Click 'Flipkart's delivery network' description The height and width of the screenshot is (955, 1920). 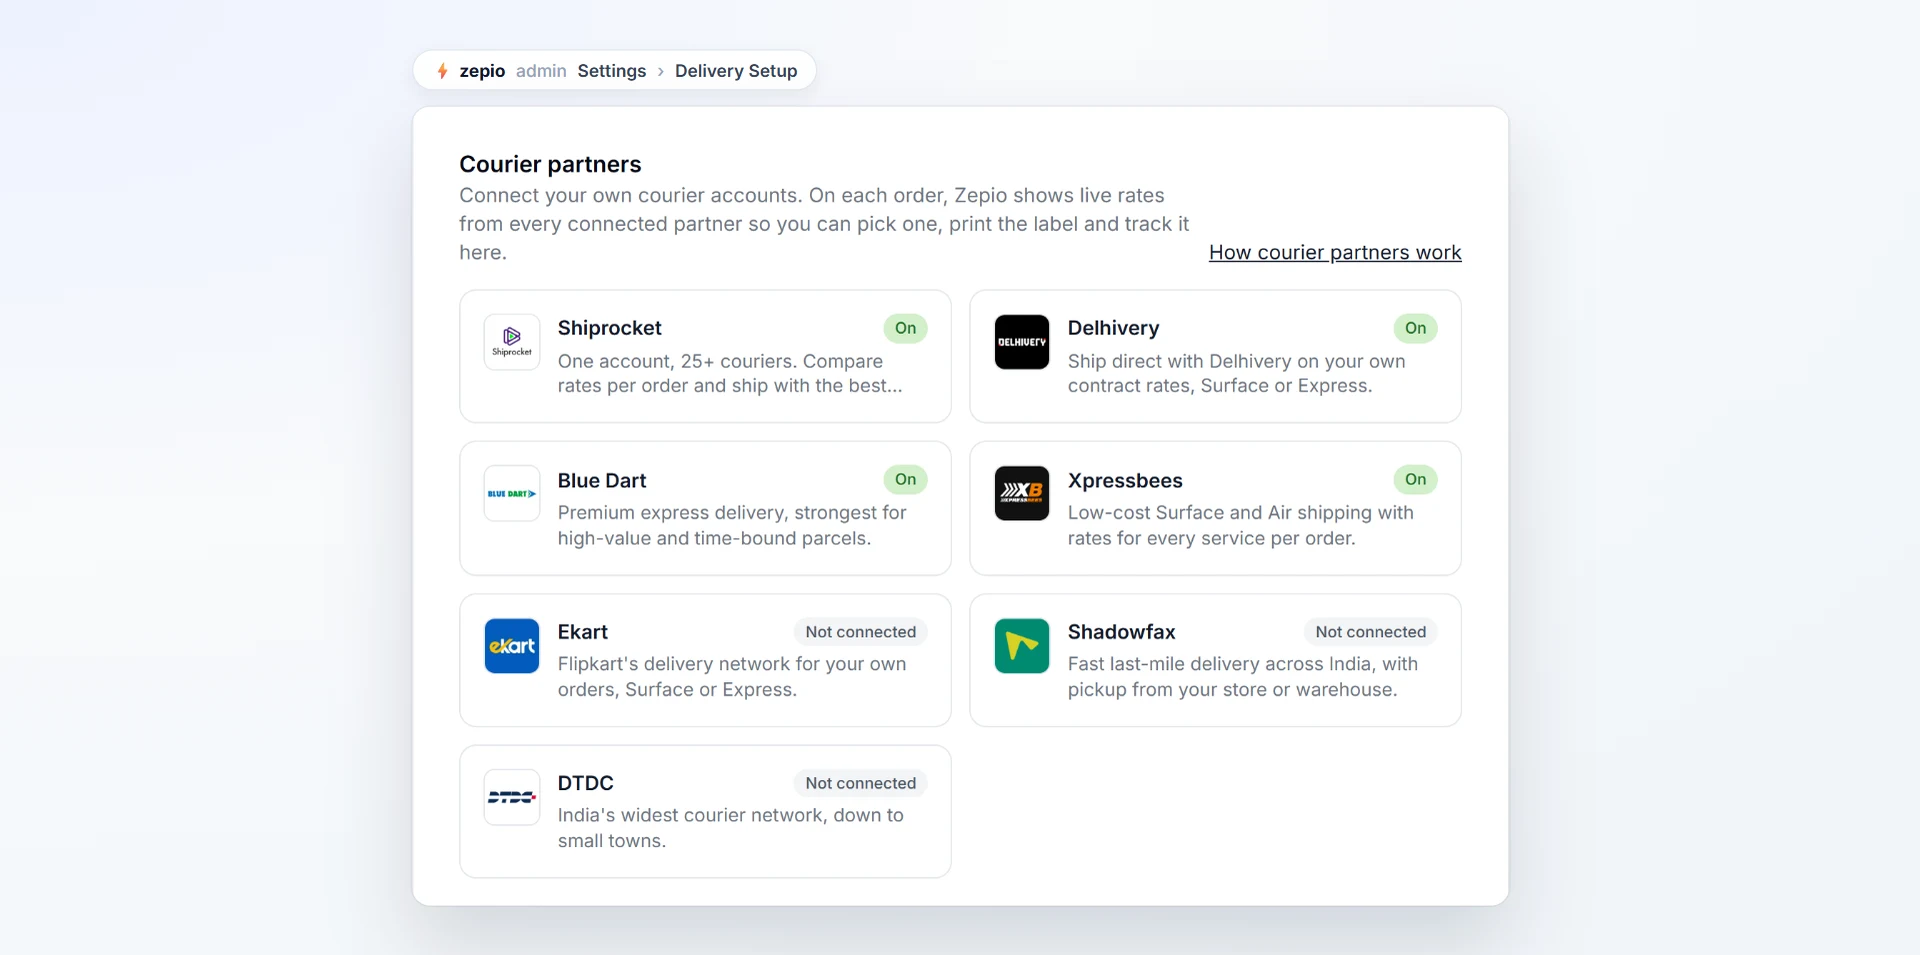(732, 676)
